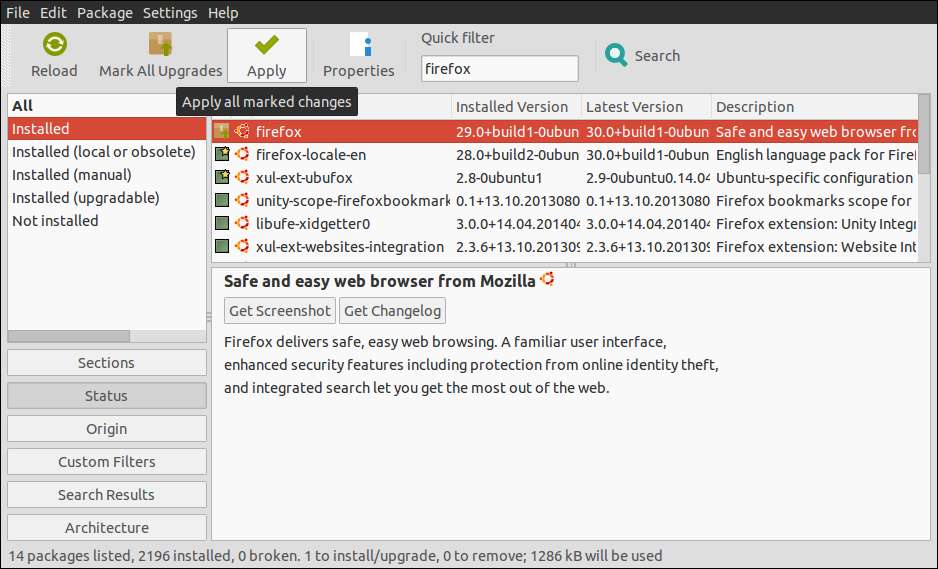Screen dimensions: 938x569
Task: Open the Edit menu
Action: tap(53, 13)
